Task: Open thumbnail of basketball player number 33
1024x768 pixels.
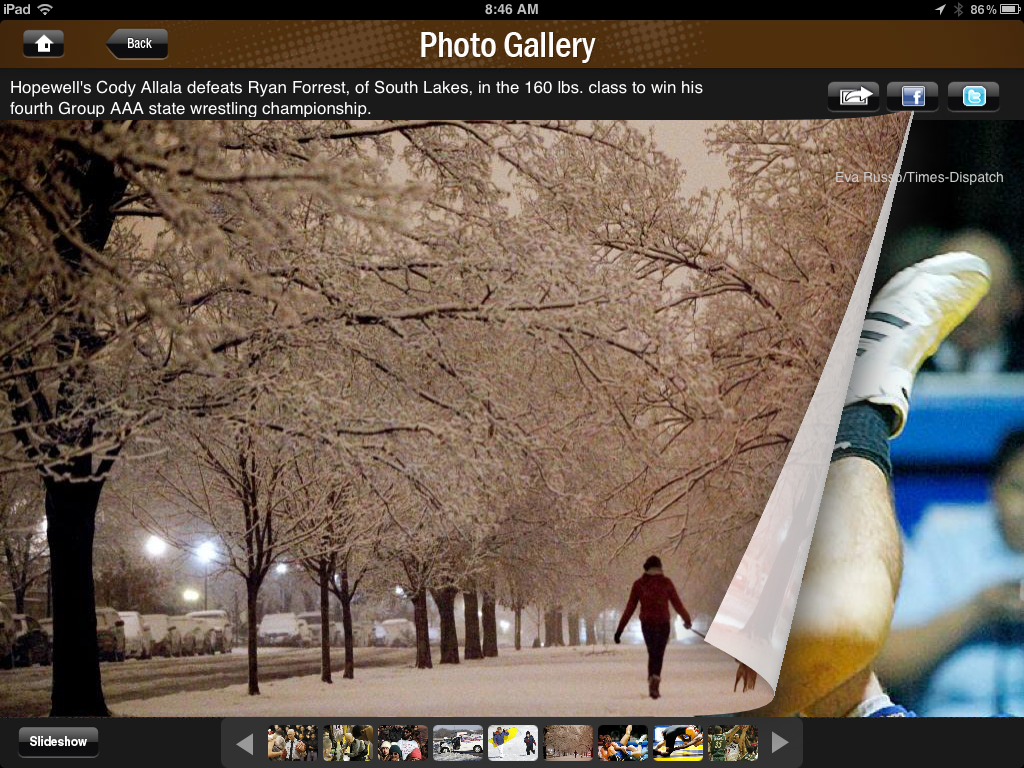Action: tap(733, 743)
